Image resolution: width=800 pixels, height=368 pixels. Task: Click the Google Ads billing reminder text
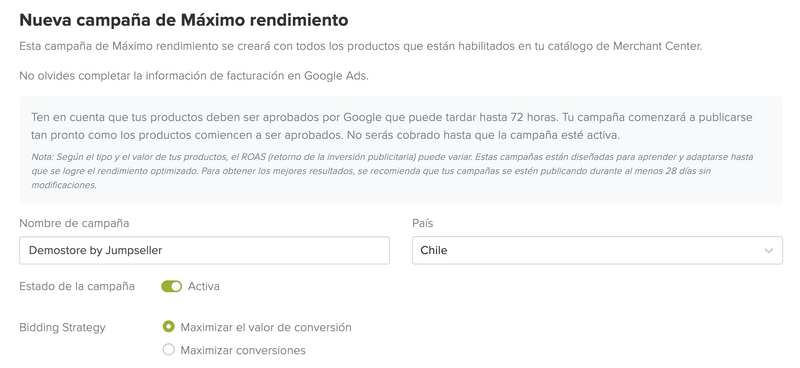(194, 76)
